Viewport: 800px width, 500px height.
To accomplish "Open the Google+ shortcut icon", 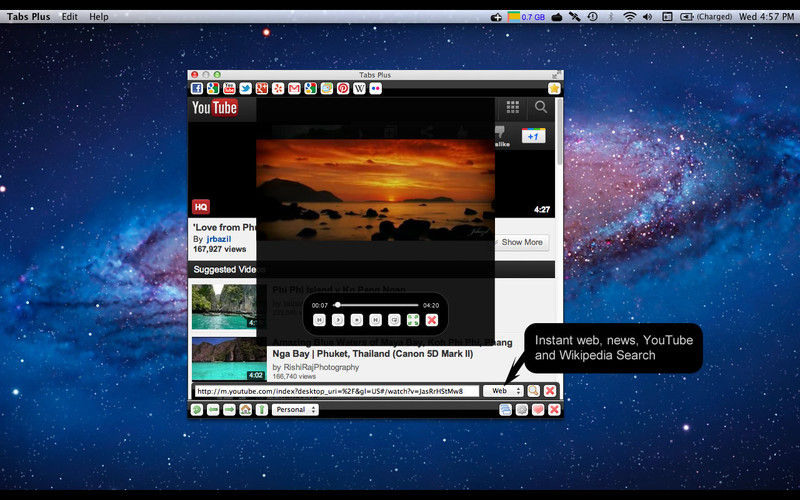I will click(x=262, y=89).
